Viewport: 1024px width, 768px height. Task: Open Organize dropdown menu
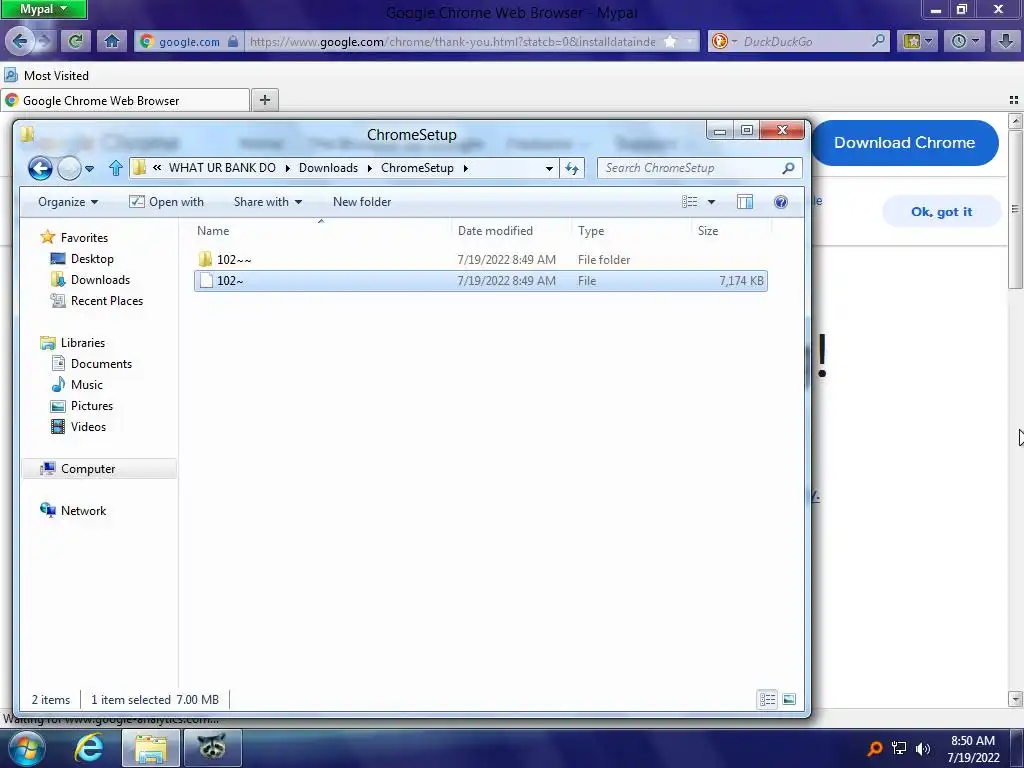(x=68, y=202)
